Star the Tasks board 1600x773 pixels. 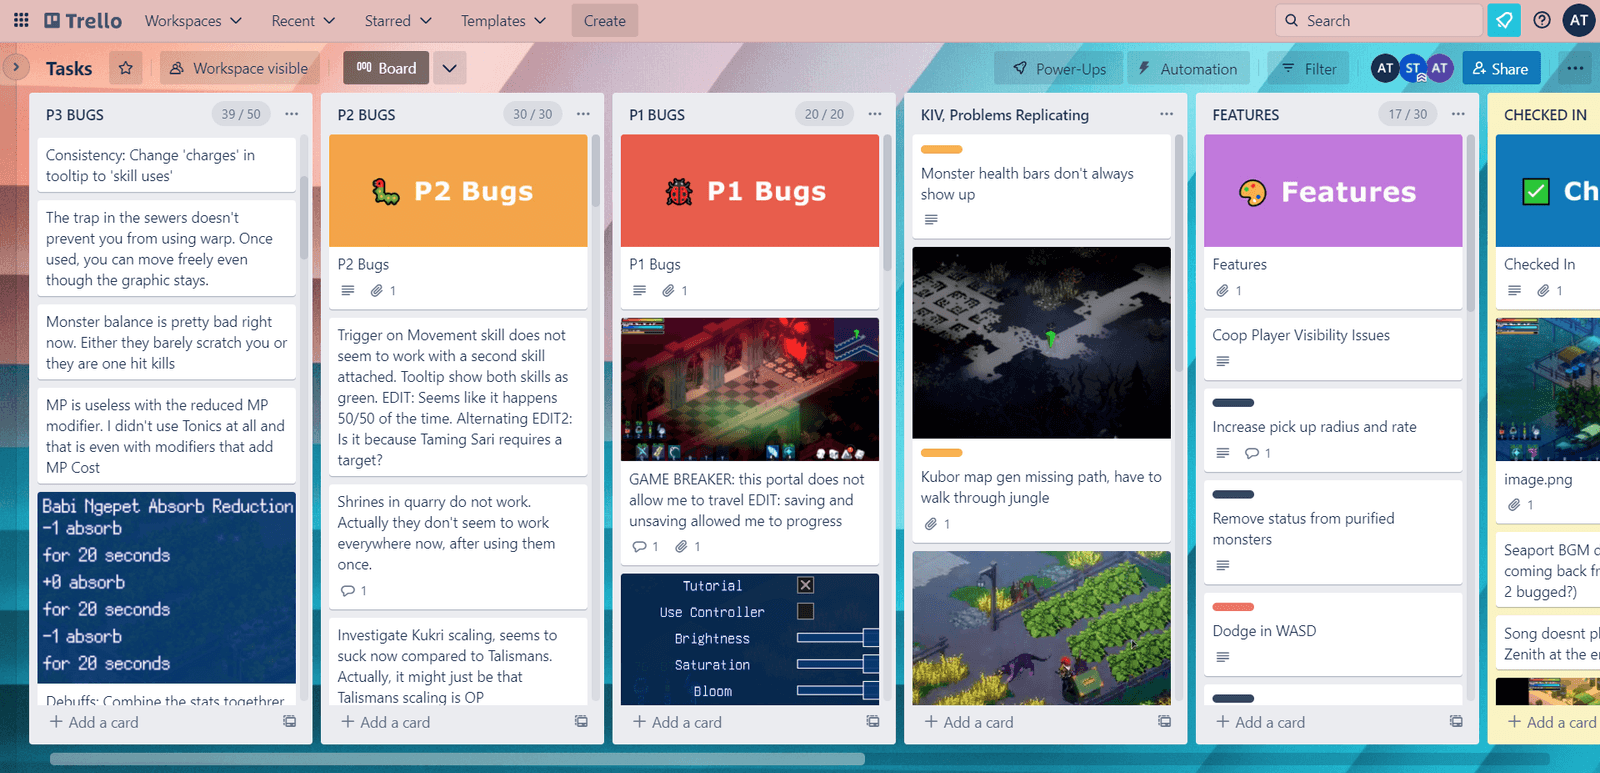tap(126, 68)
